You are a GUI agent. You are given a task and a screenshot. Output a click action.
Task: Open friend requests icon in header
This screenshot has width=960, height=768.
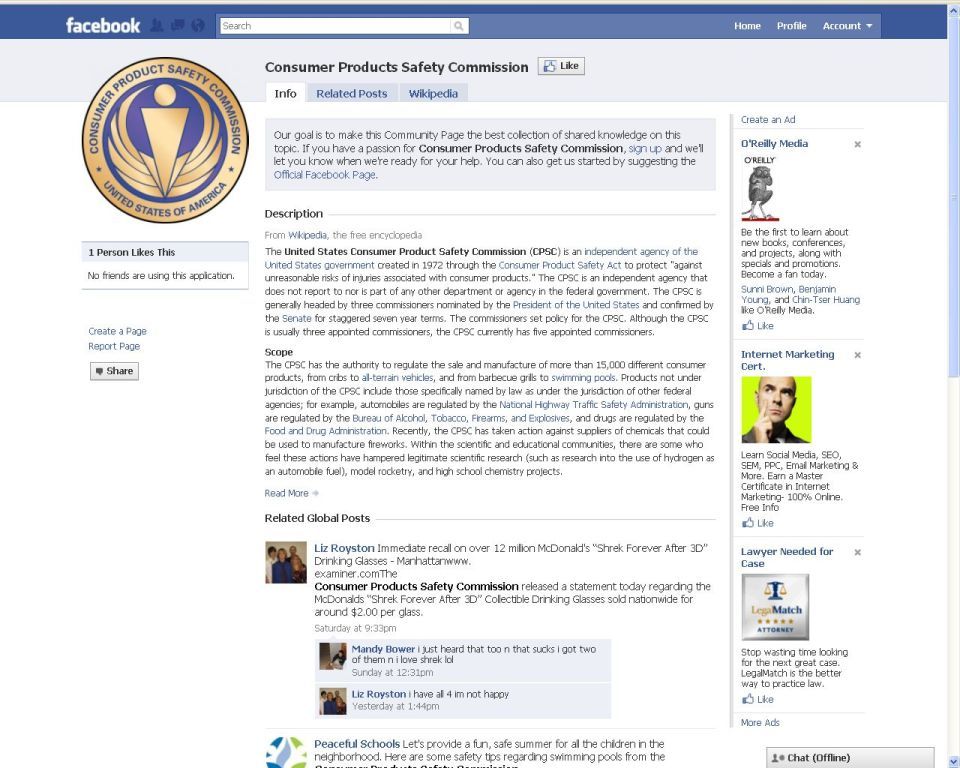(x=157, y=26)
